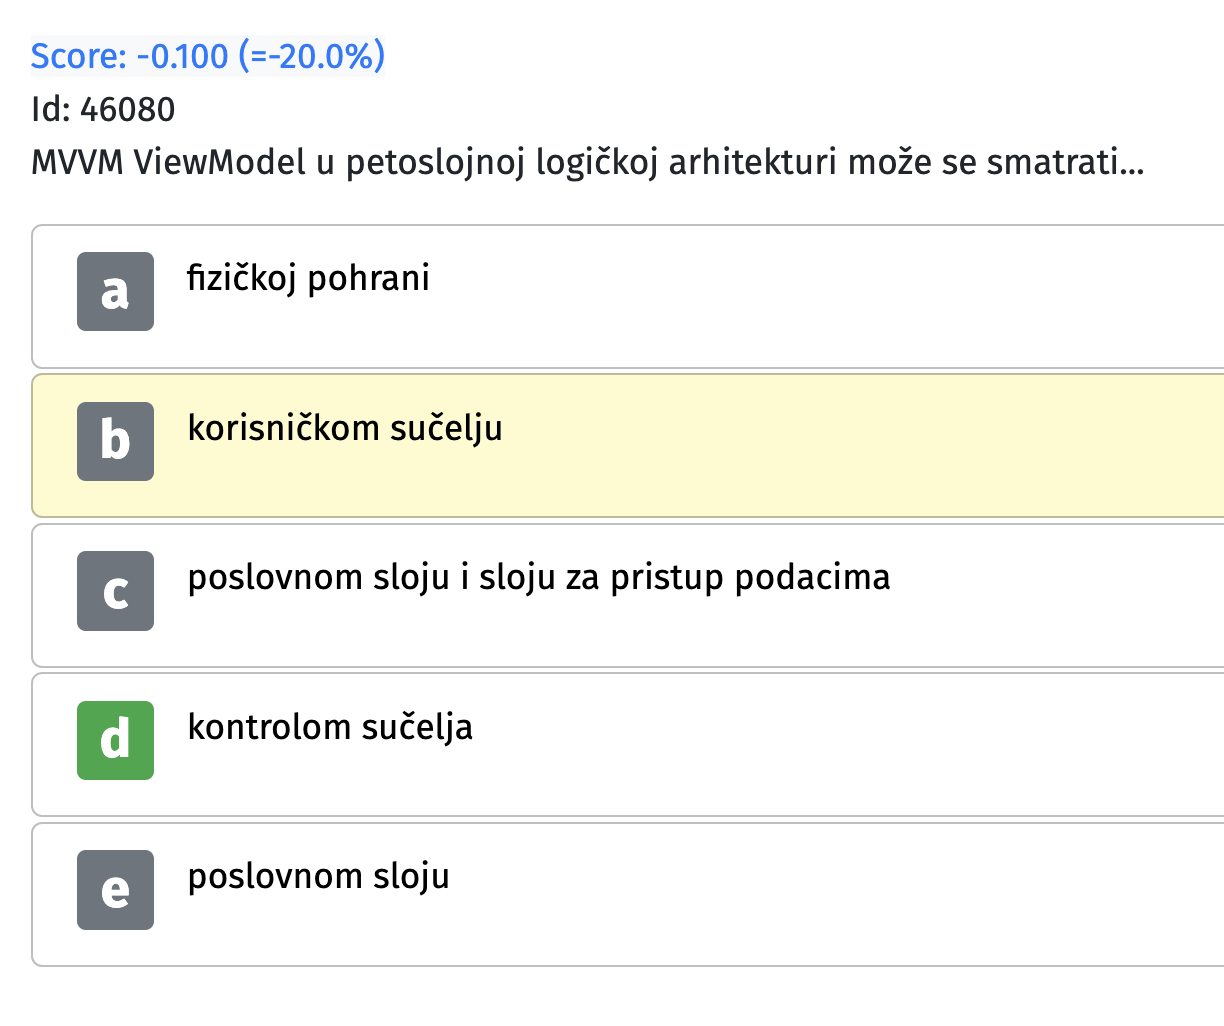Open the blue Score -0.100 link
This screenshot has width=1224, height=1026.
(x=208, y=56)
